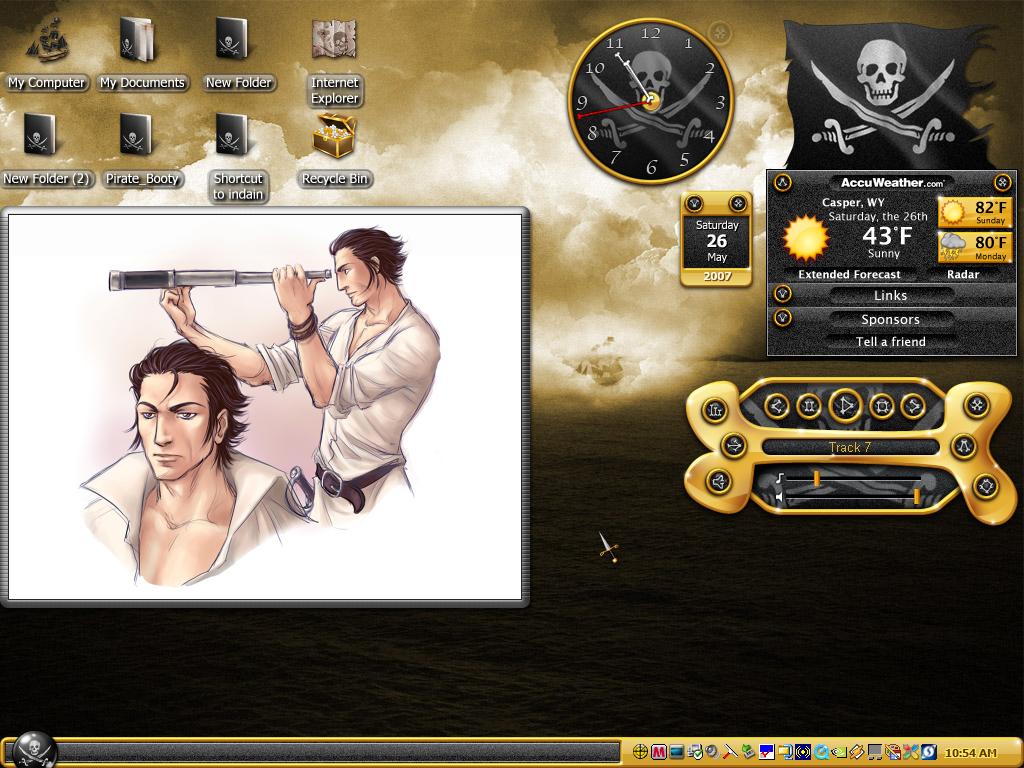
Task: Open the Extended Forecast link
Action: (x=849, y=274)
